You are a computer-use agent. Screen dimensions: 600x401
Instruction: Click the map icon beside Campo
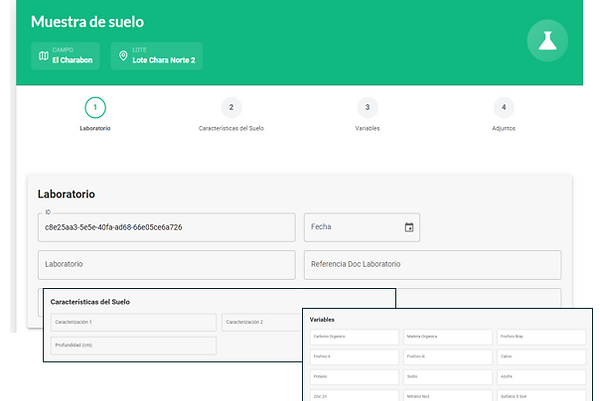(x=44, y=56)
